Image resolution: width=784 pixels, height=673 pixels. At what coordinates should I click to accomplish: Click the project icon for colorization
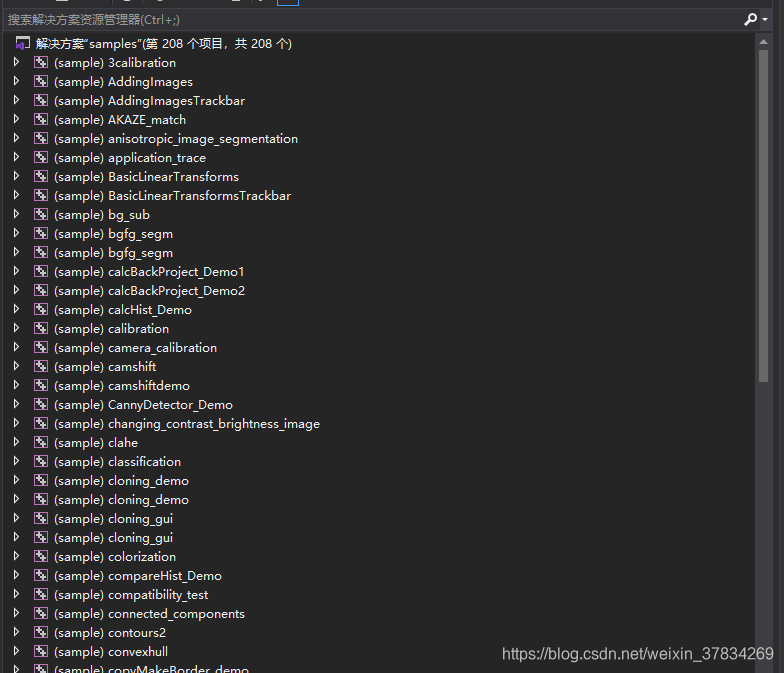pyautogui.click(x=41, y=556)
